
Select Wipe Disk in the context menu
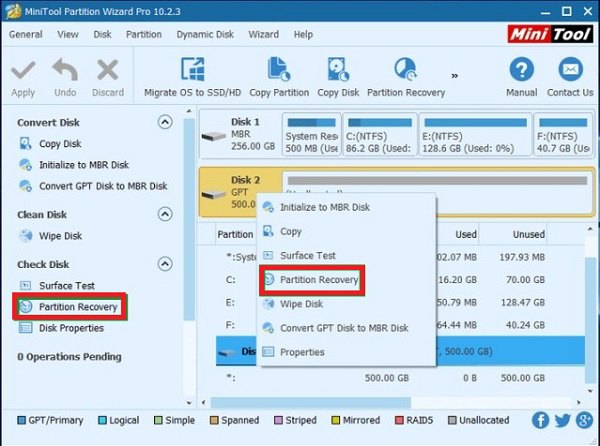coord(301,304)
